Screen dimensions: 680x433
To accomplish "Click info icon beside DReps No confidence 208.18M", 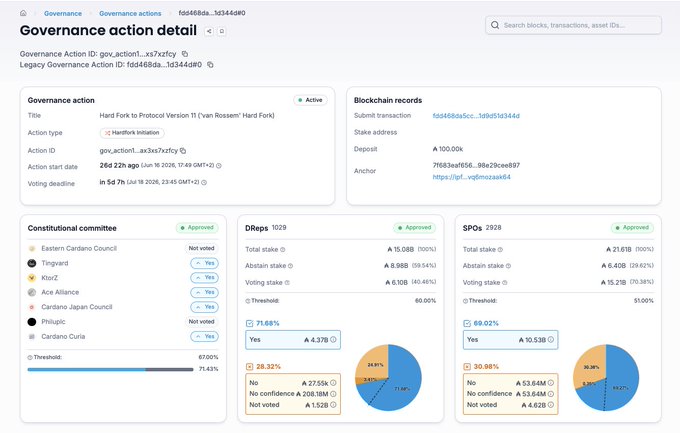I will pyautogui.click(x=333, y=394).
